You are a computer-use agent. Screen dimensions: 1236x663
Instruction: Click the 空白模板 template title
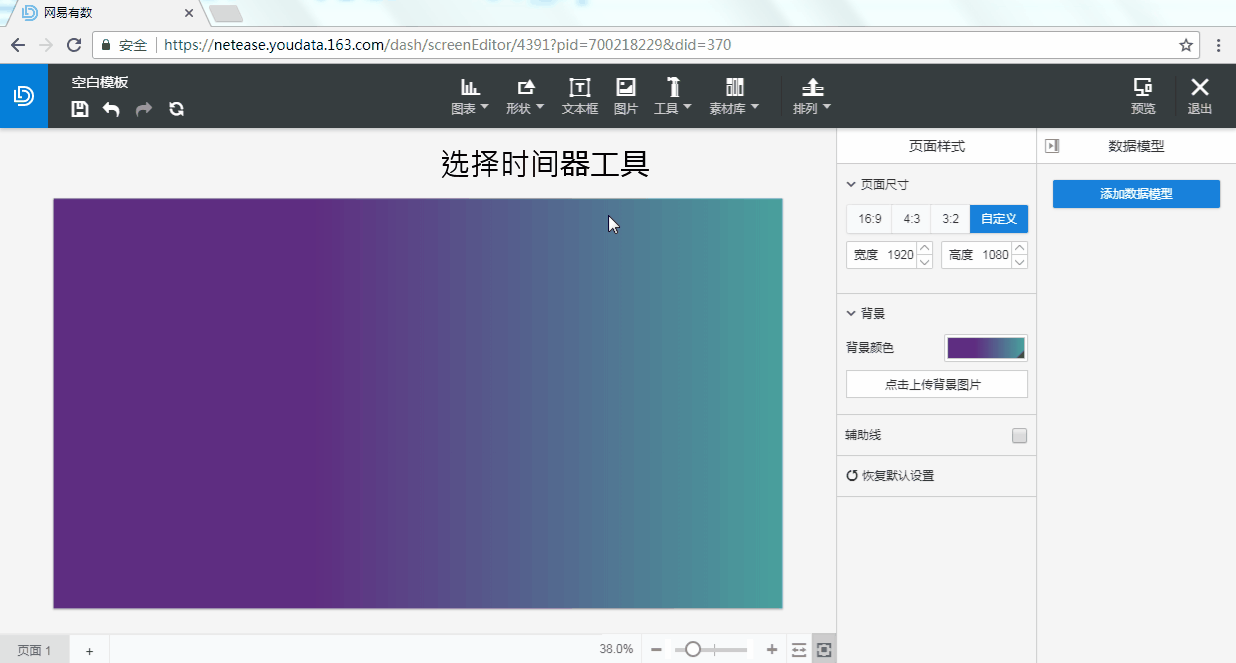pyautogui.click(x=100, y=82)
